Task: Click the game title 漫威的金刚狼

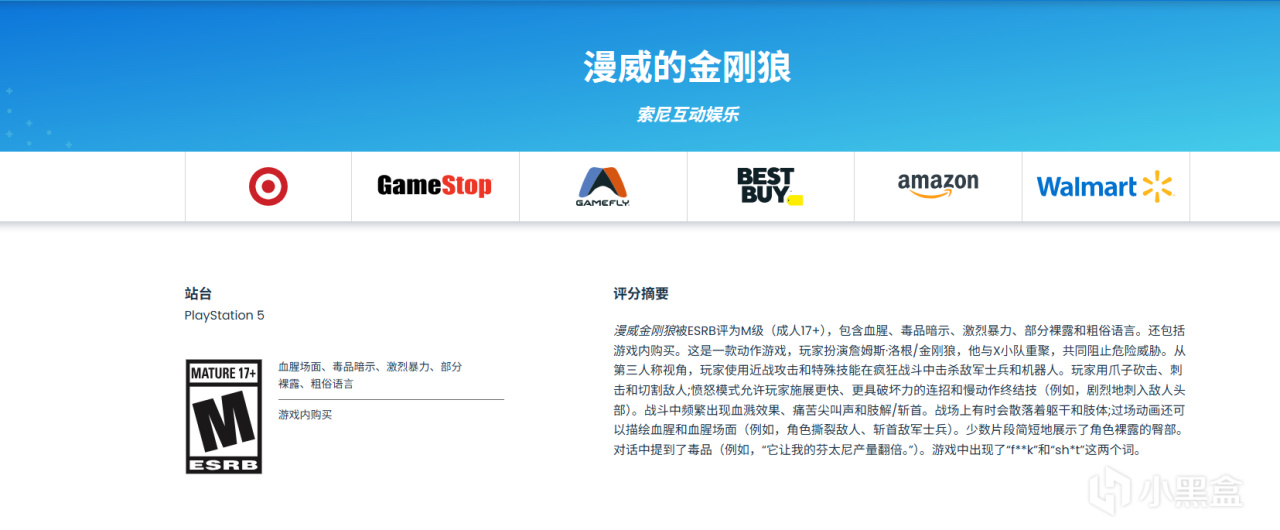Action: [x=688, y=68]
